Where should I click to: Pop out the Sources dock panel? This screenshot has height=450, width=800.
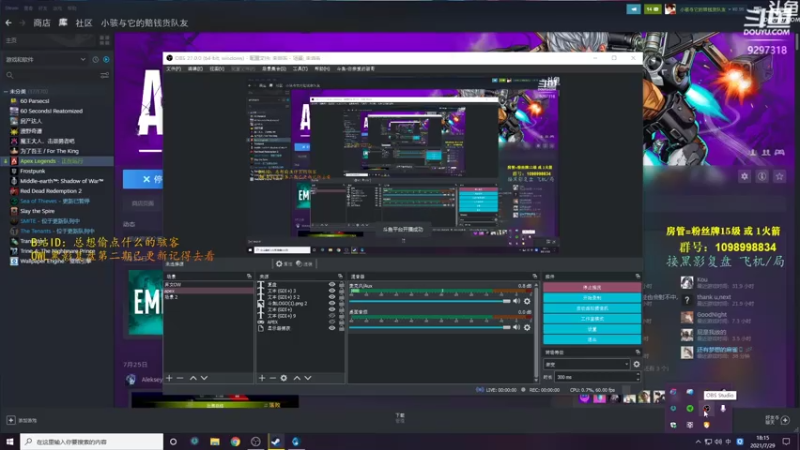point(340,276)
